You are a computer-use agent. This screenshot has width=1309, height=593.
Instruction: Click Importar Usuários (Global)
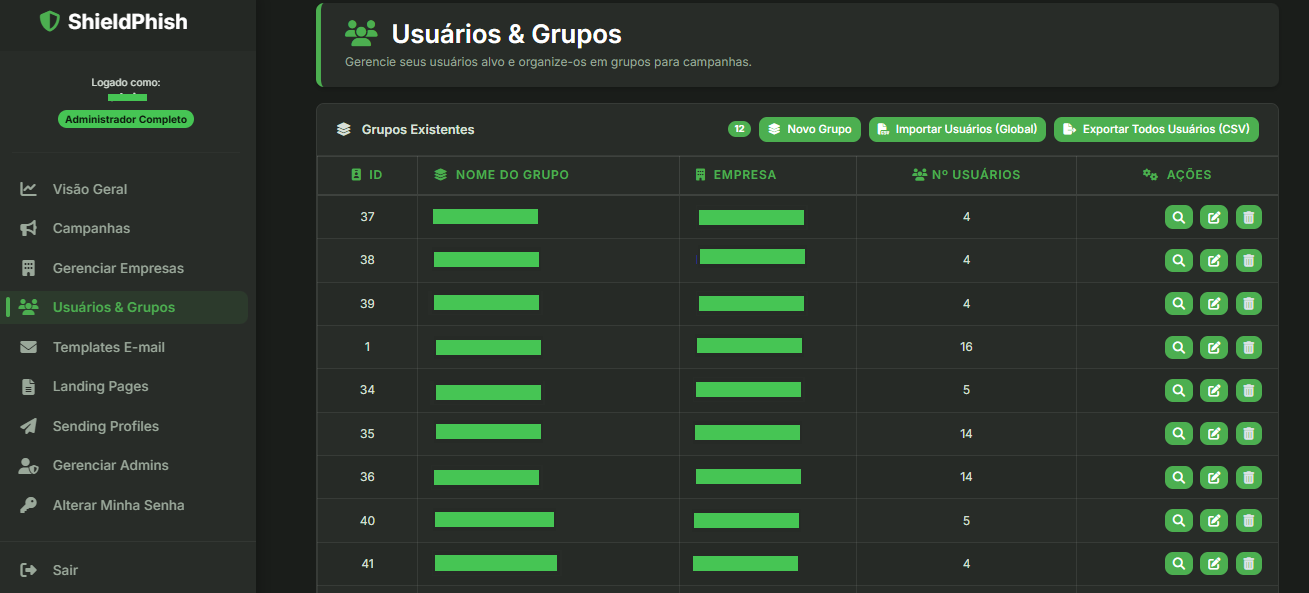click(x=957, y=129)
